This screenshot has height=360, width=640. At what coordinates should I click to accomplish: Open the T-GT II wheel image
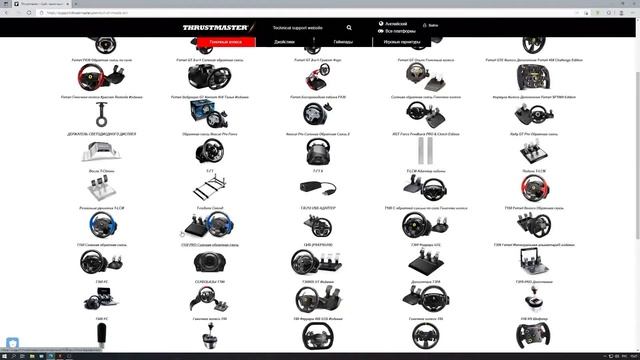point(318,151)
